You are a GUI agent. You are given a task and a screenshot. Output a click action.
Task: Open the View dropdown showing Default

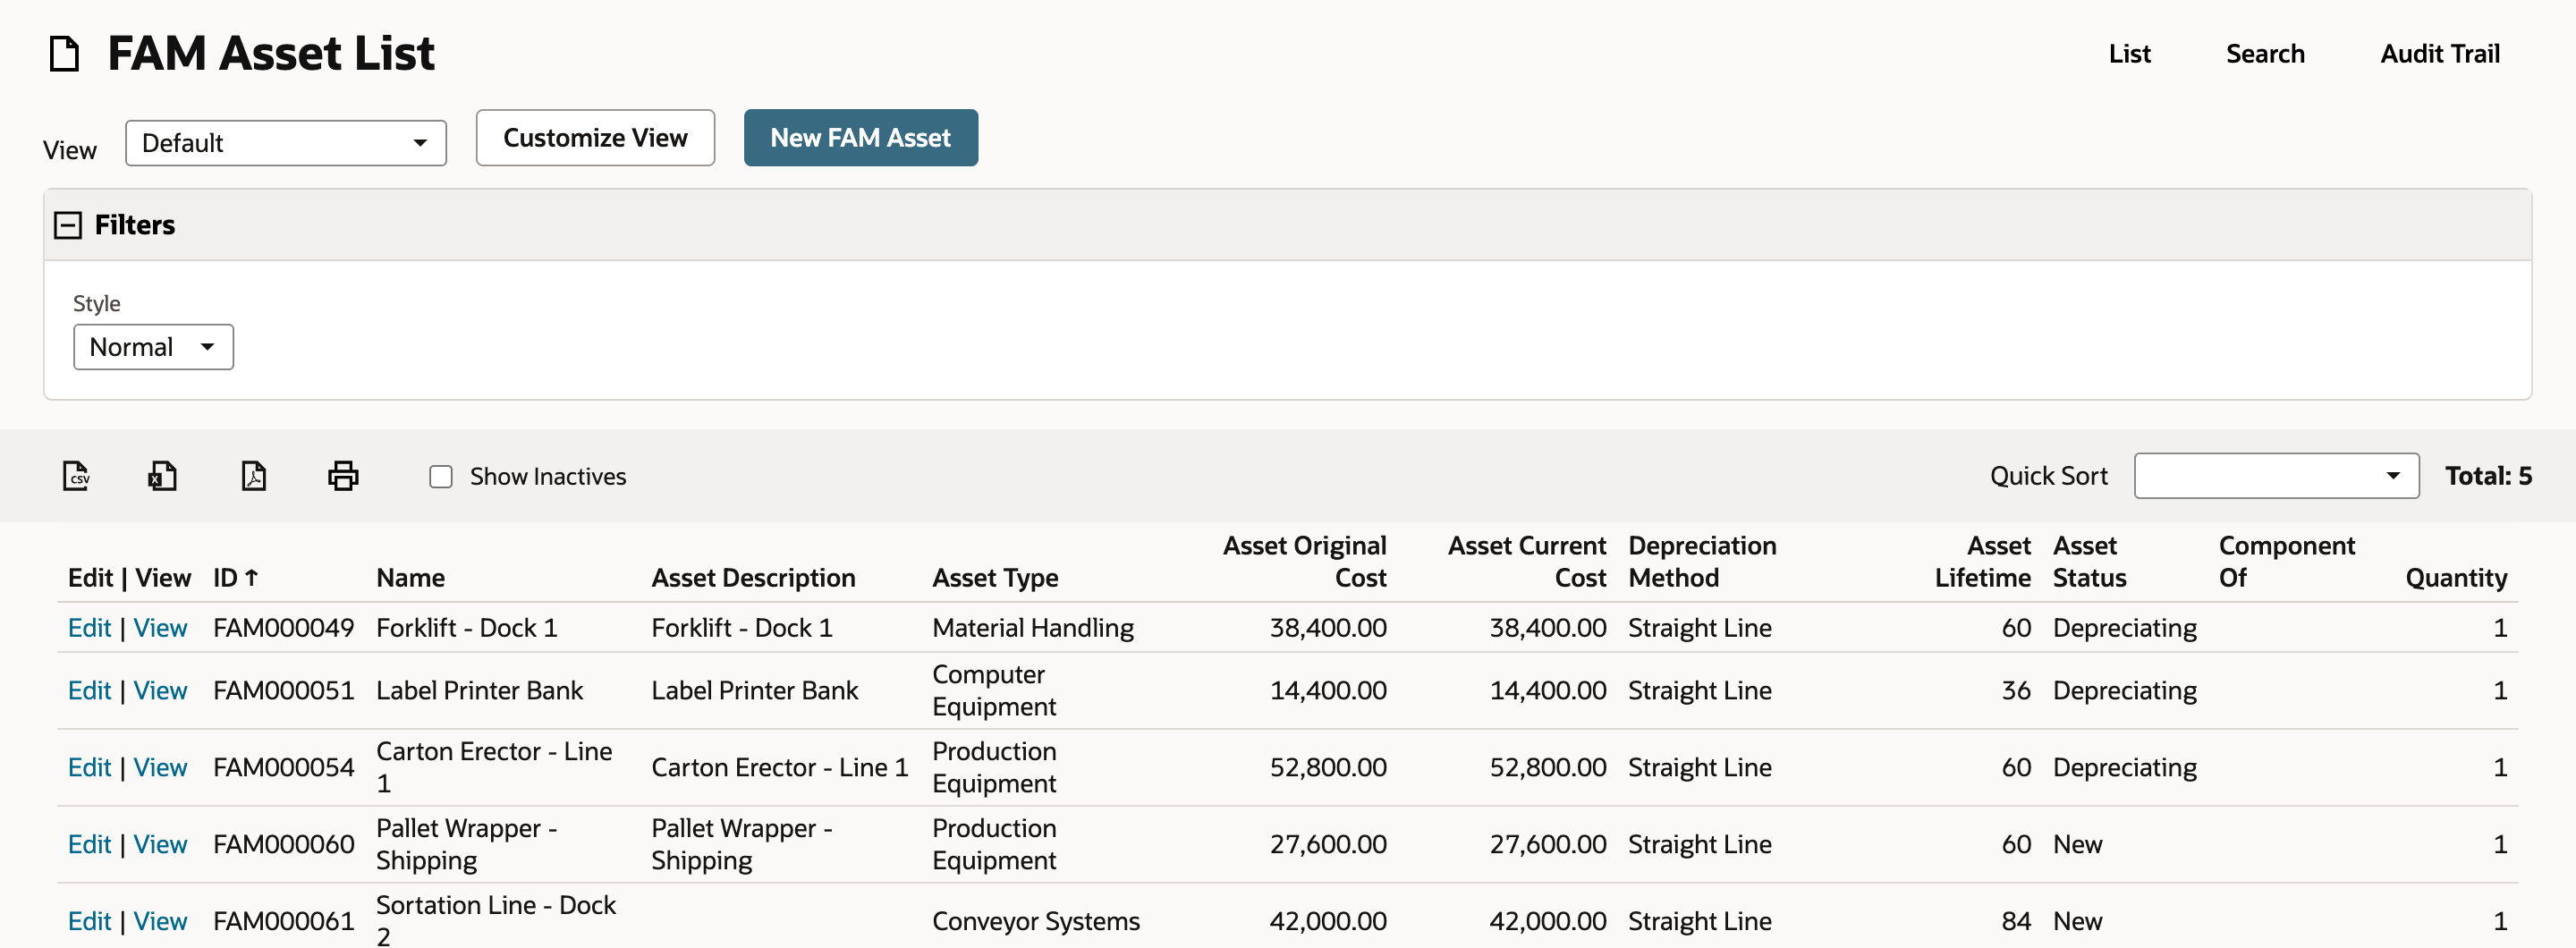[x=286, y=143]
